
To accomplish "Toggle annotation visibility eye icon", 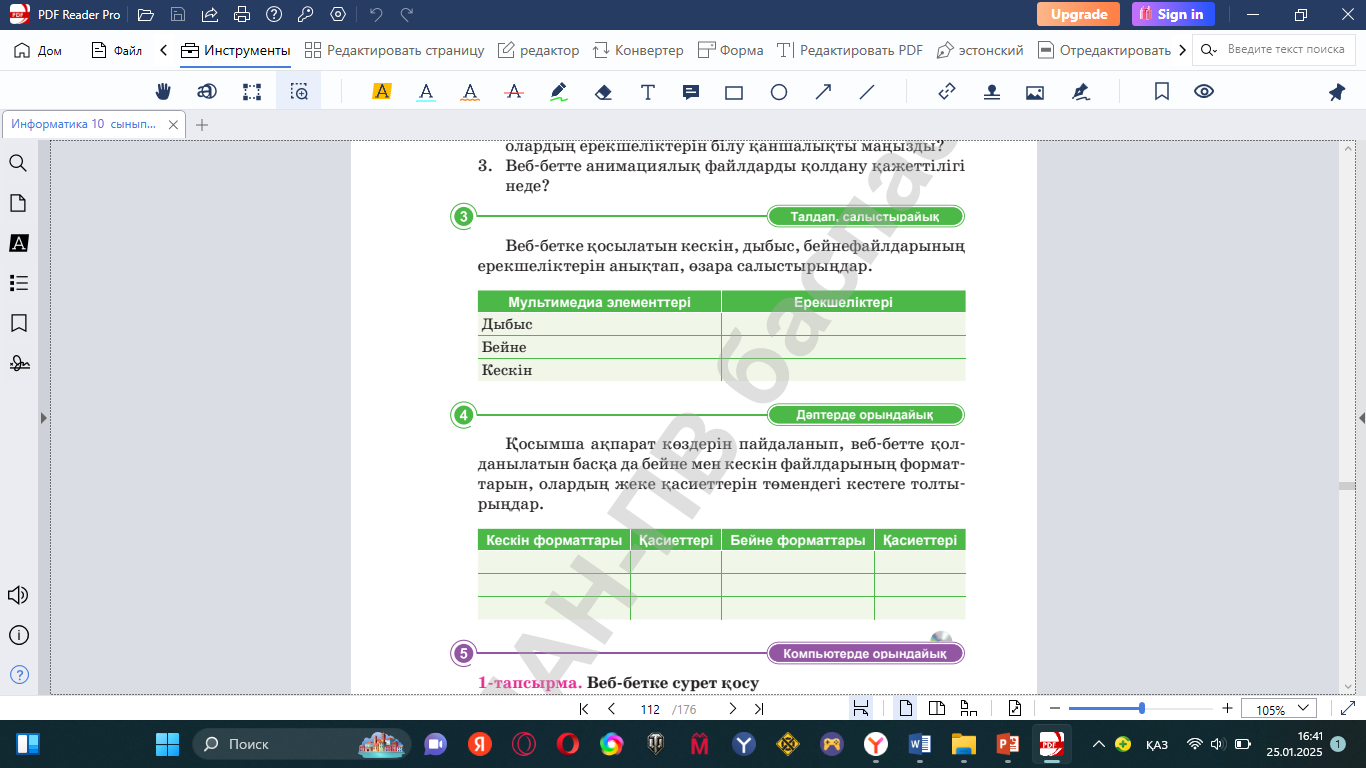I will tap(1204, 92).
